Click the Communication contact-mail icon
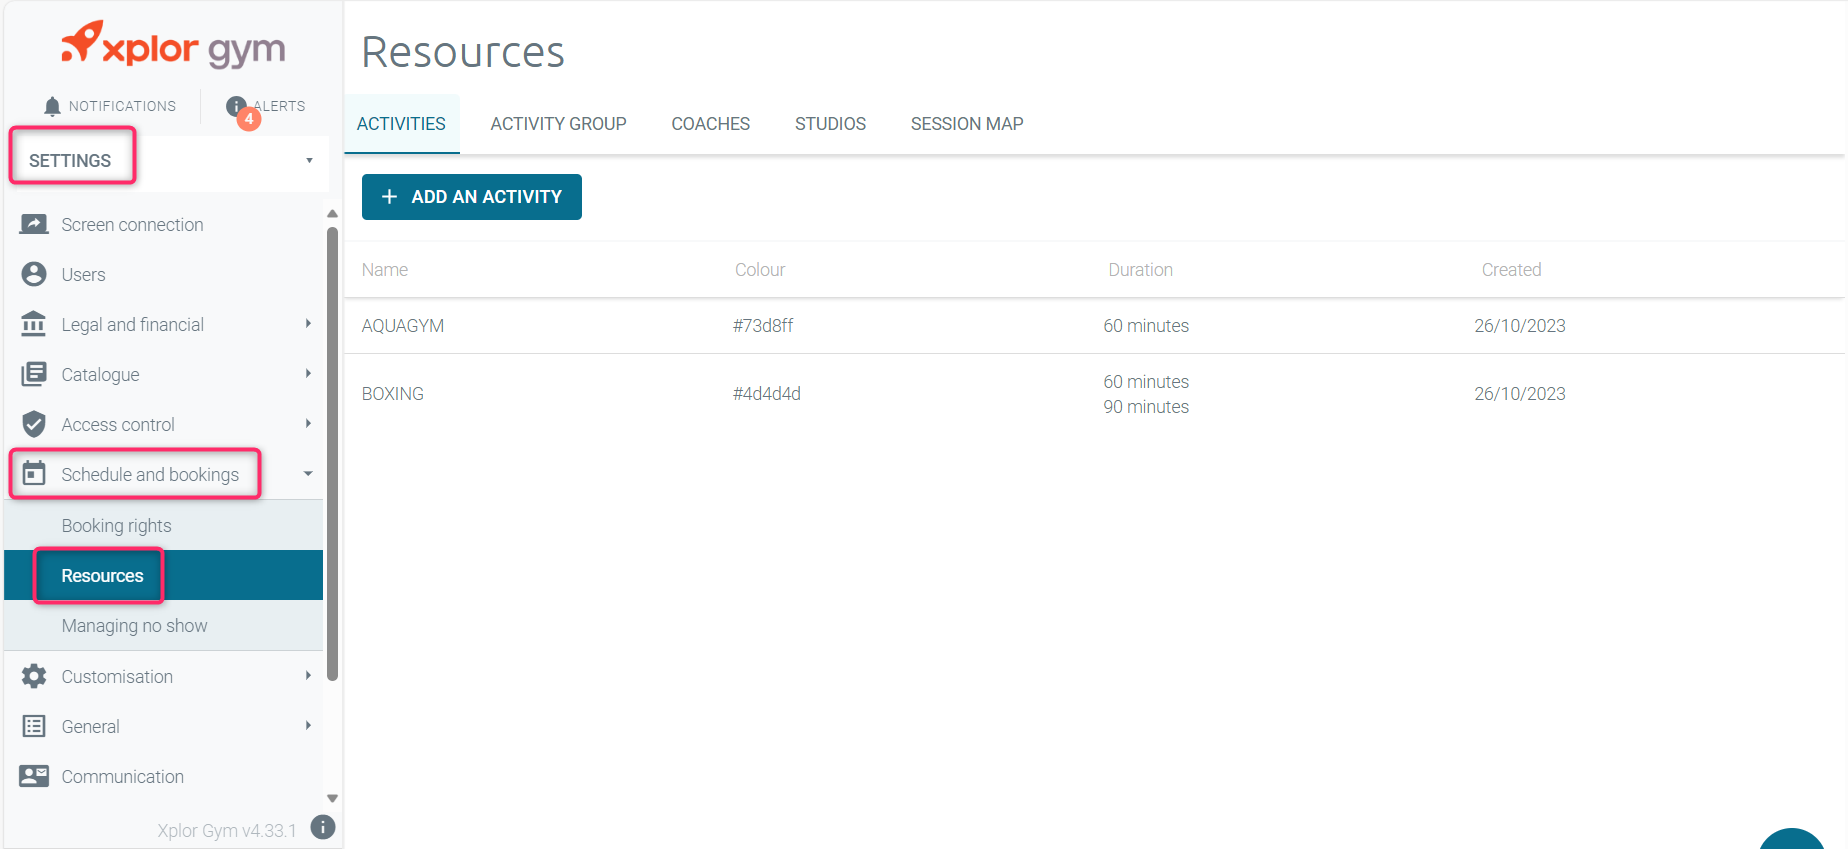The image size is (1848, 849). pos(34,776)
